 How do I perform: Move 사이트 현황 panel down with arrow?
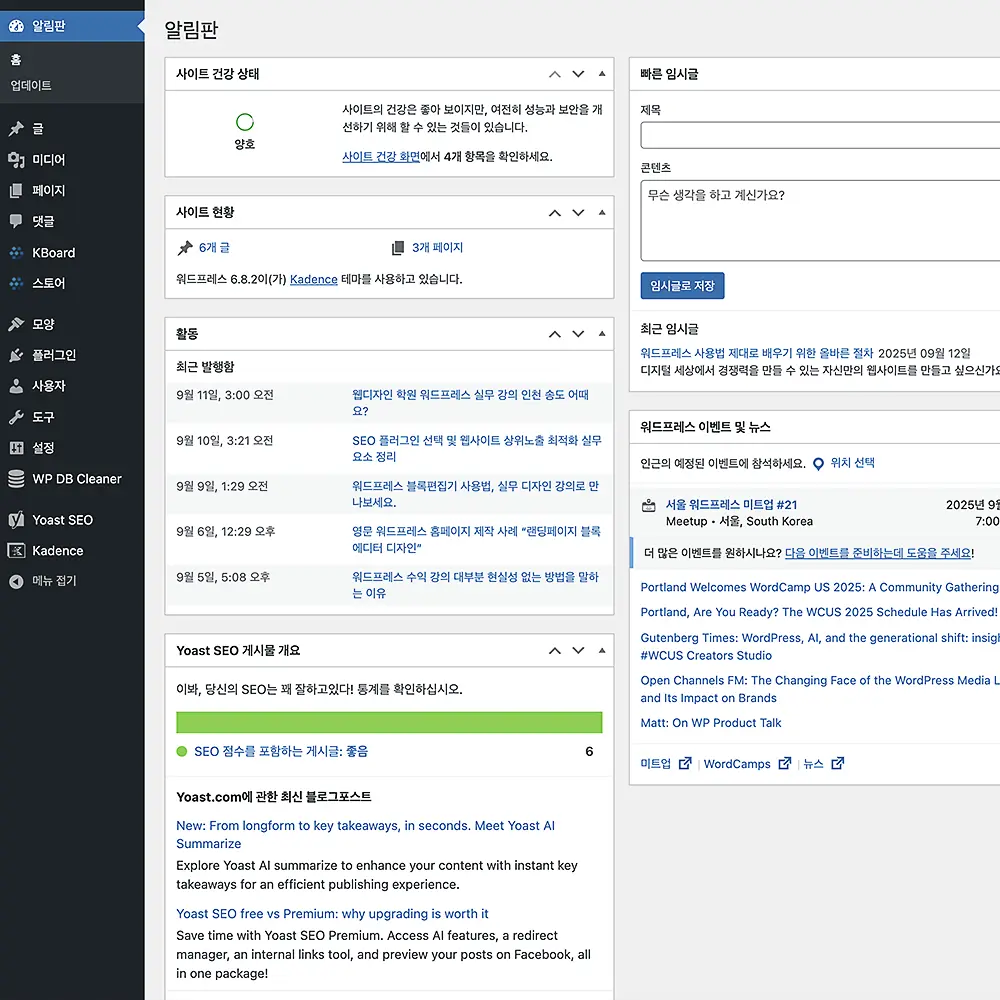(x=578, y=213)
